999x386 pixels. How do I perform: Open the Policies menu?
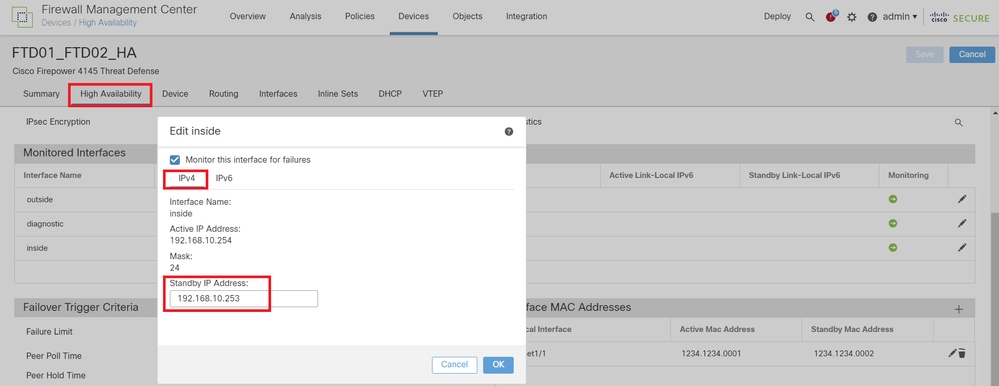[359, 17]
